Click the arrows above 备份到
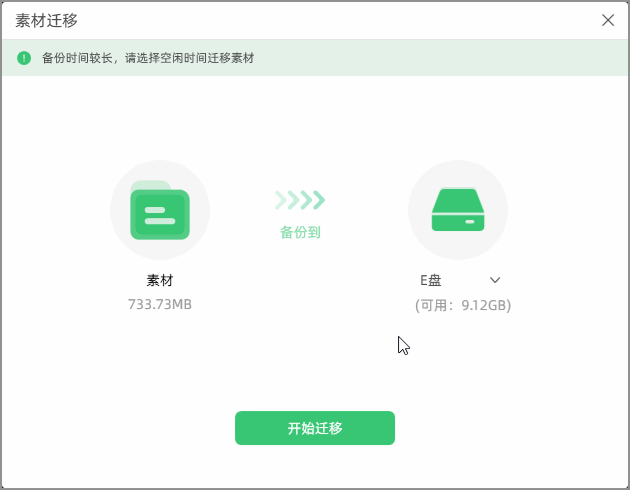The image size is (630, 490). [x=300, y=200]
